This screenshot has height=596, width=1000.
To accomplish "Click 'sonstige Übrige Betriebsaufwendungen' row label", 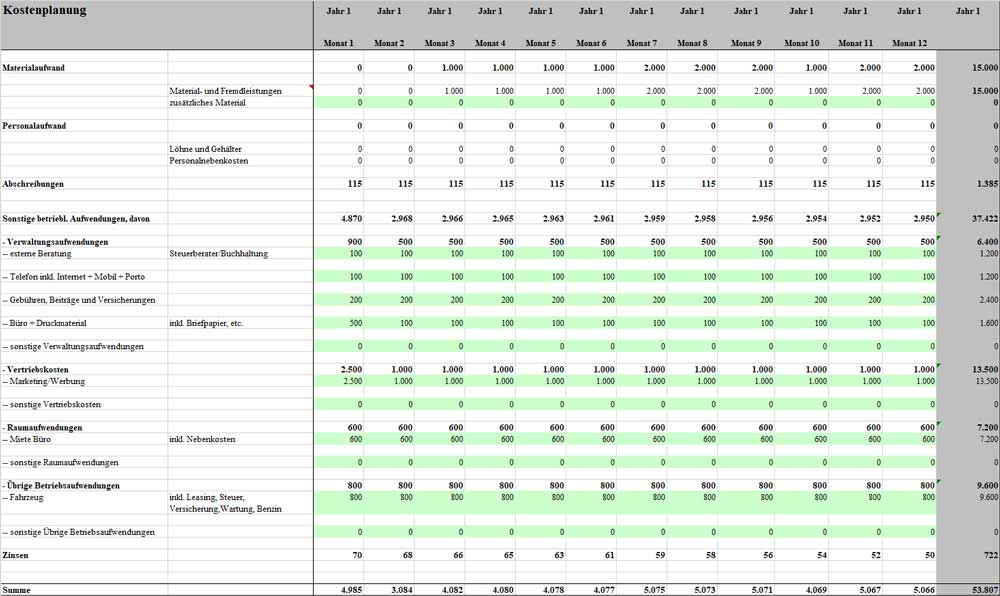I will 78,532.
